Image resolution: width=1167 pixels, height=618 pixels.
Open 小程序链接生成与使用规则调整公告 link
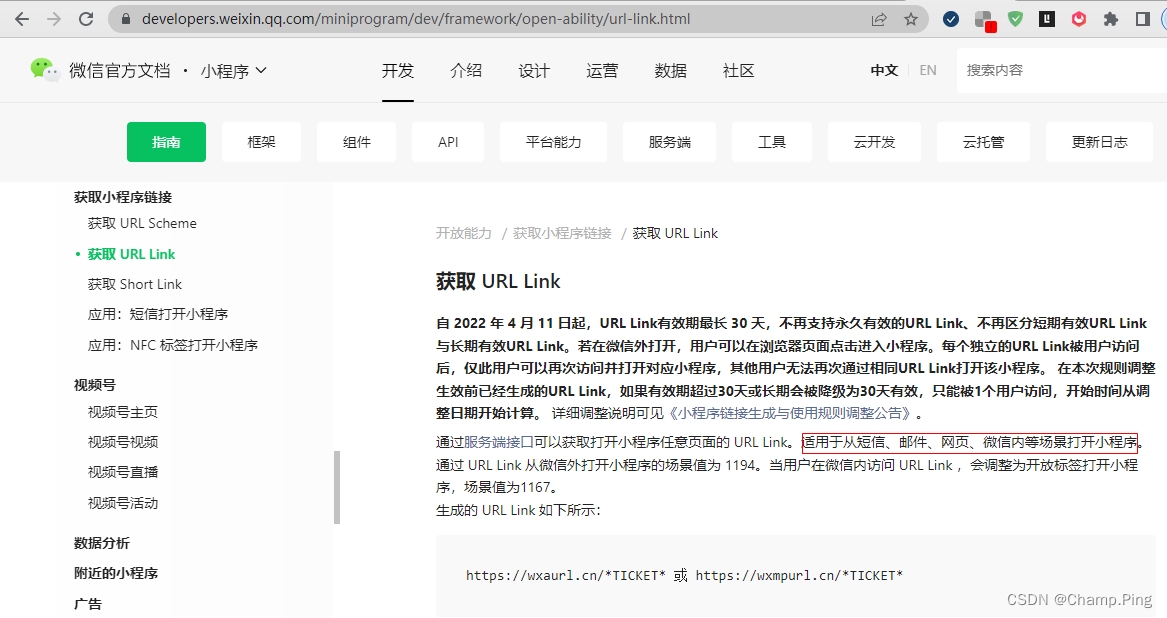[x=790, y=413]
